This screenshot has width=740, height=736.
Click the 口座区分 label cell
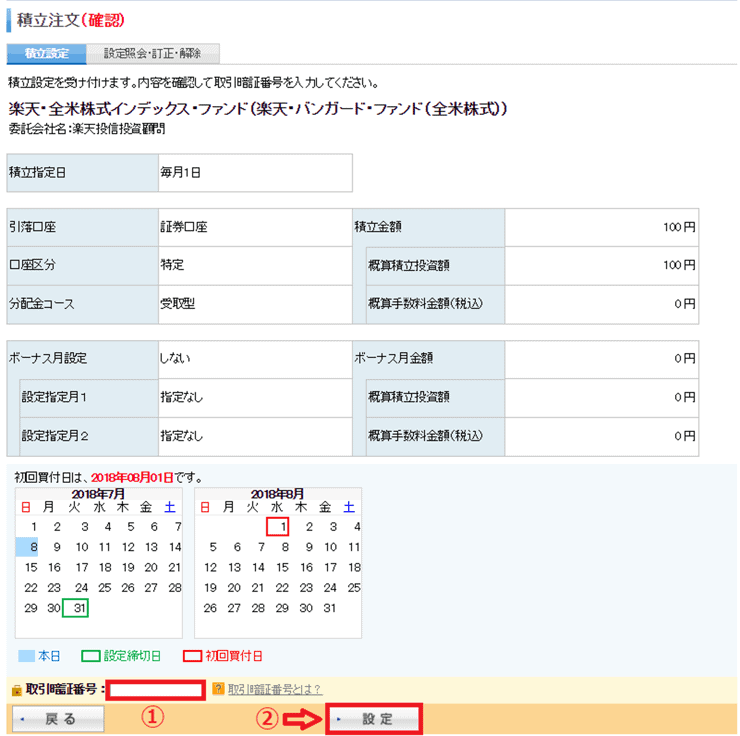[83, 265]
